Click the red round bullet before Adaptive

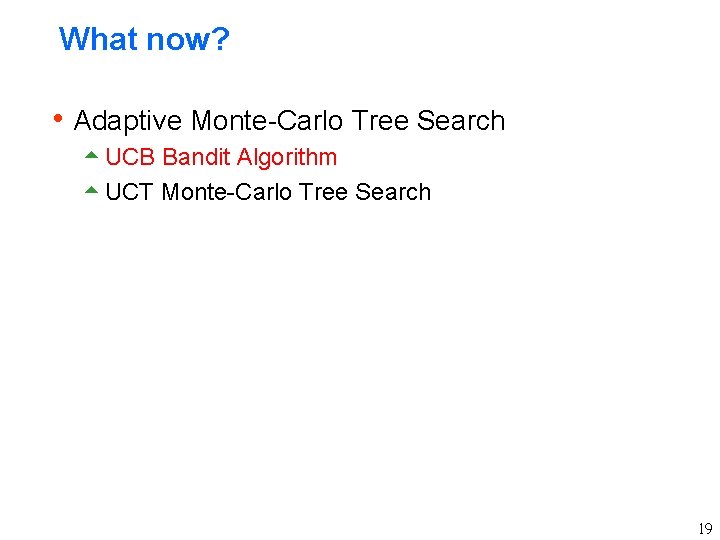coord(60,119)
